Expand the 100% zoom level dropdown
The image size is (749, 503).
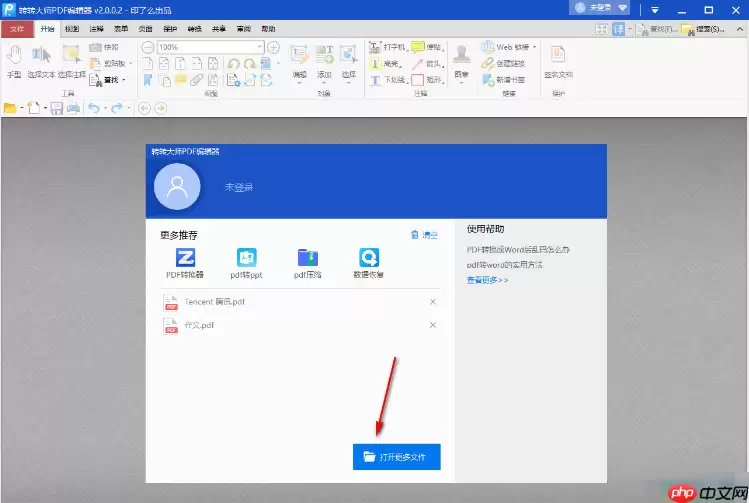[260, 47]
